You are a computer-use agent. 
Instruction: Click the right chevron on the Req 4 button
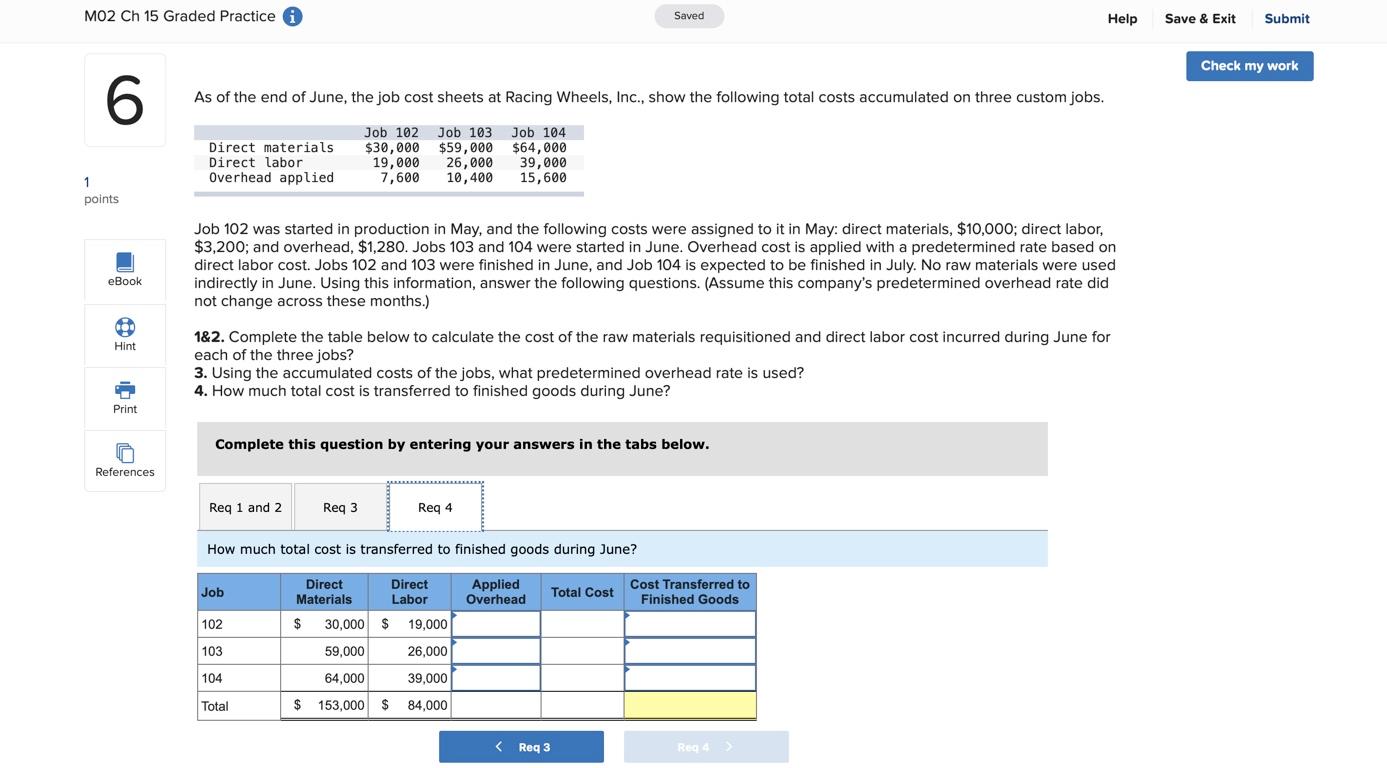(x=727, y=744)
